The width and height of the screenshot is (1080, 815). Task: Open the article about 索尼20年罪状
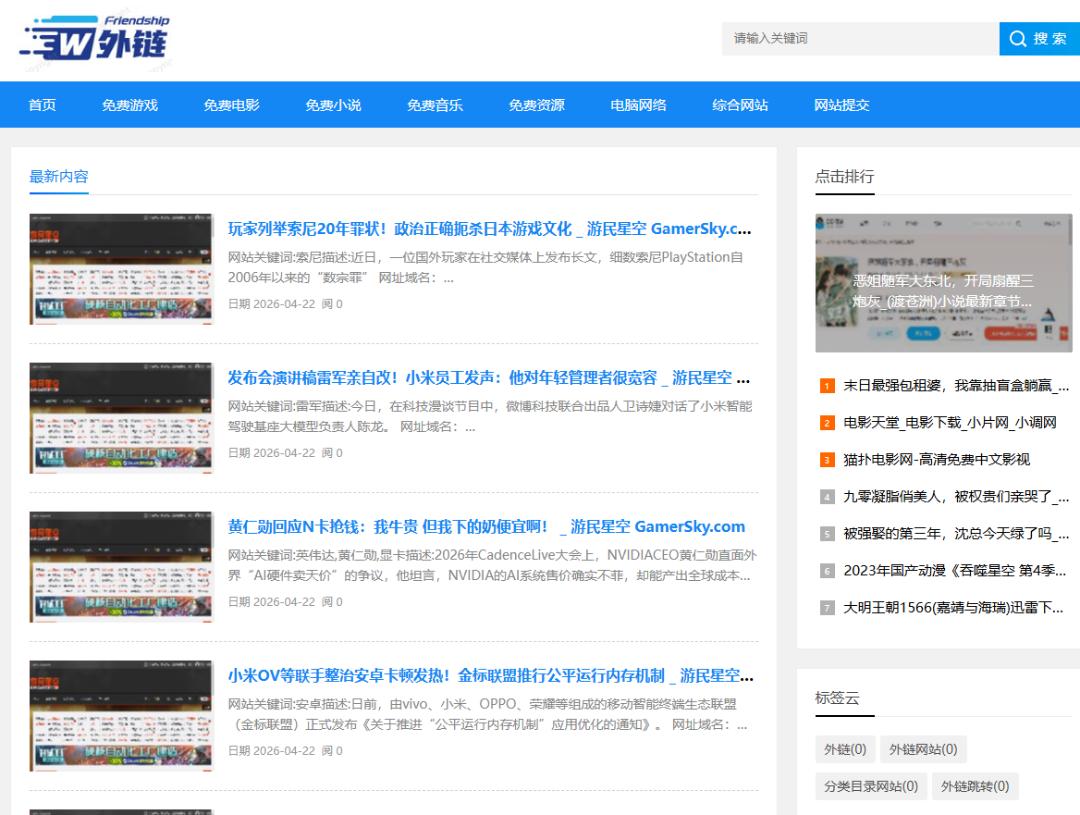(489, 229)
